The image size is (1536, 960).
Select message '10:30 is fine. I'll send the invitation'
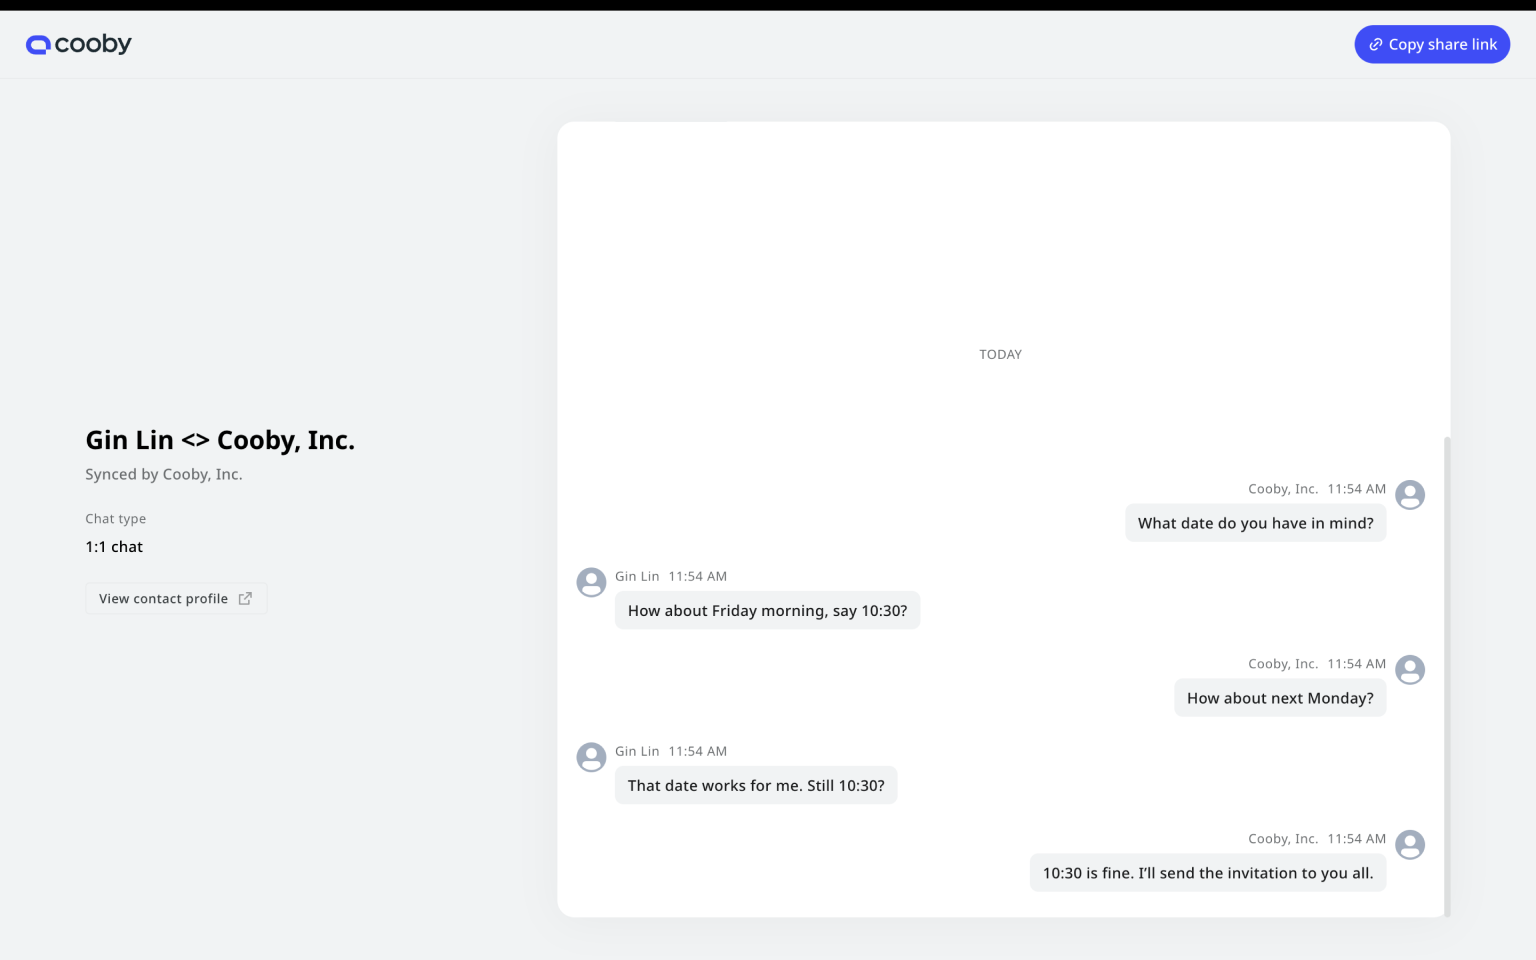point(1208,873)
